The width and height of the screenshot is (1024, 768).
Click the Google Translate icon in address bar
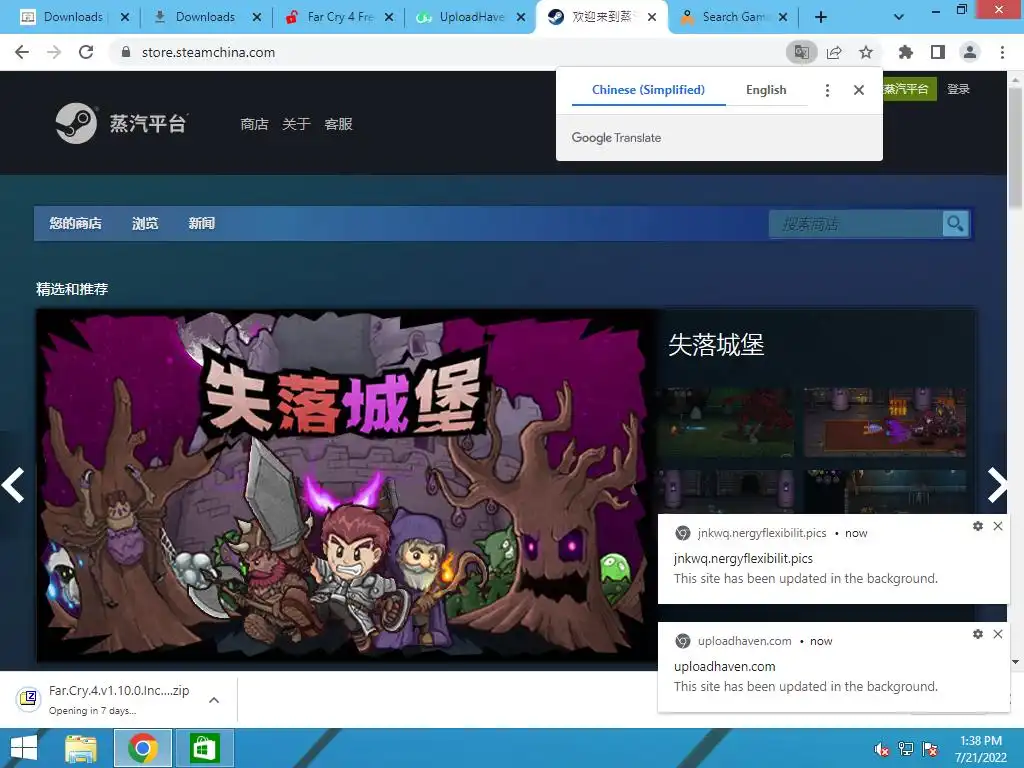tap(801, 52)
